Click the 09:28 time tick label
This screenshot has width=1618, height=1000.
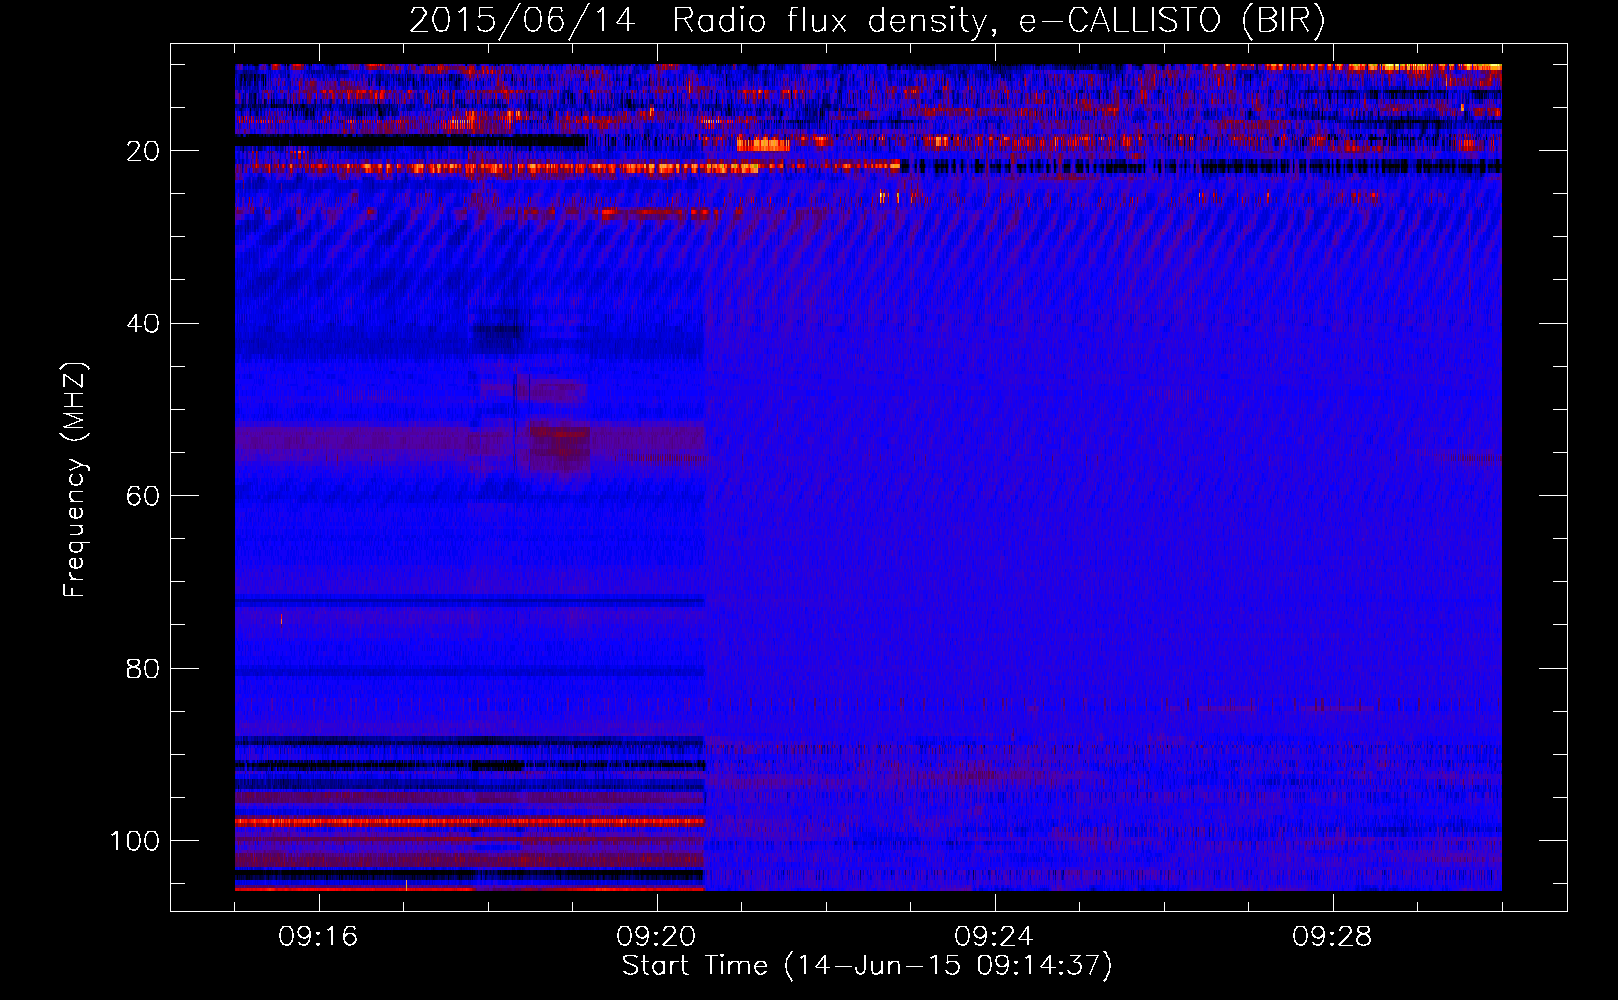coord(1332,937)
